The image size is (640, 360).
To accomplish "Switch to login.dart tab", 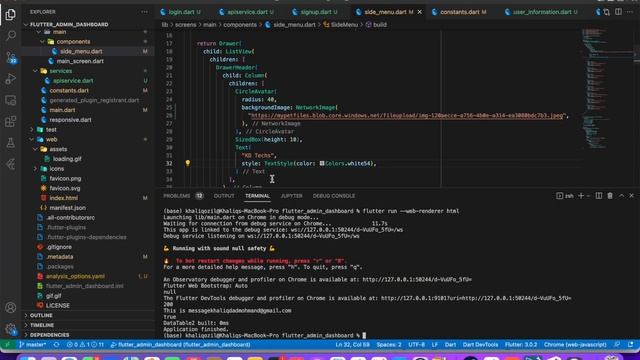I will [x=181, y=12].
